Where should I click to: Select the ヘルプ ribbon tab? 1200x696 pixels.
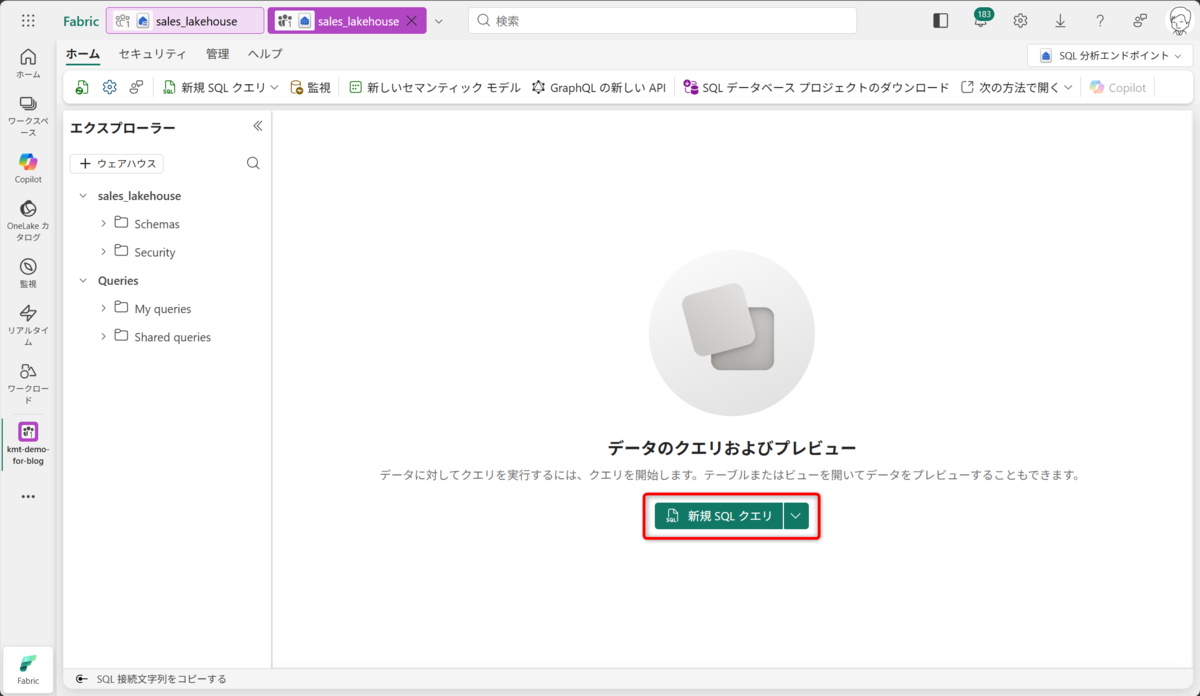[265, 54]
